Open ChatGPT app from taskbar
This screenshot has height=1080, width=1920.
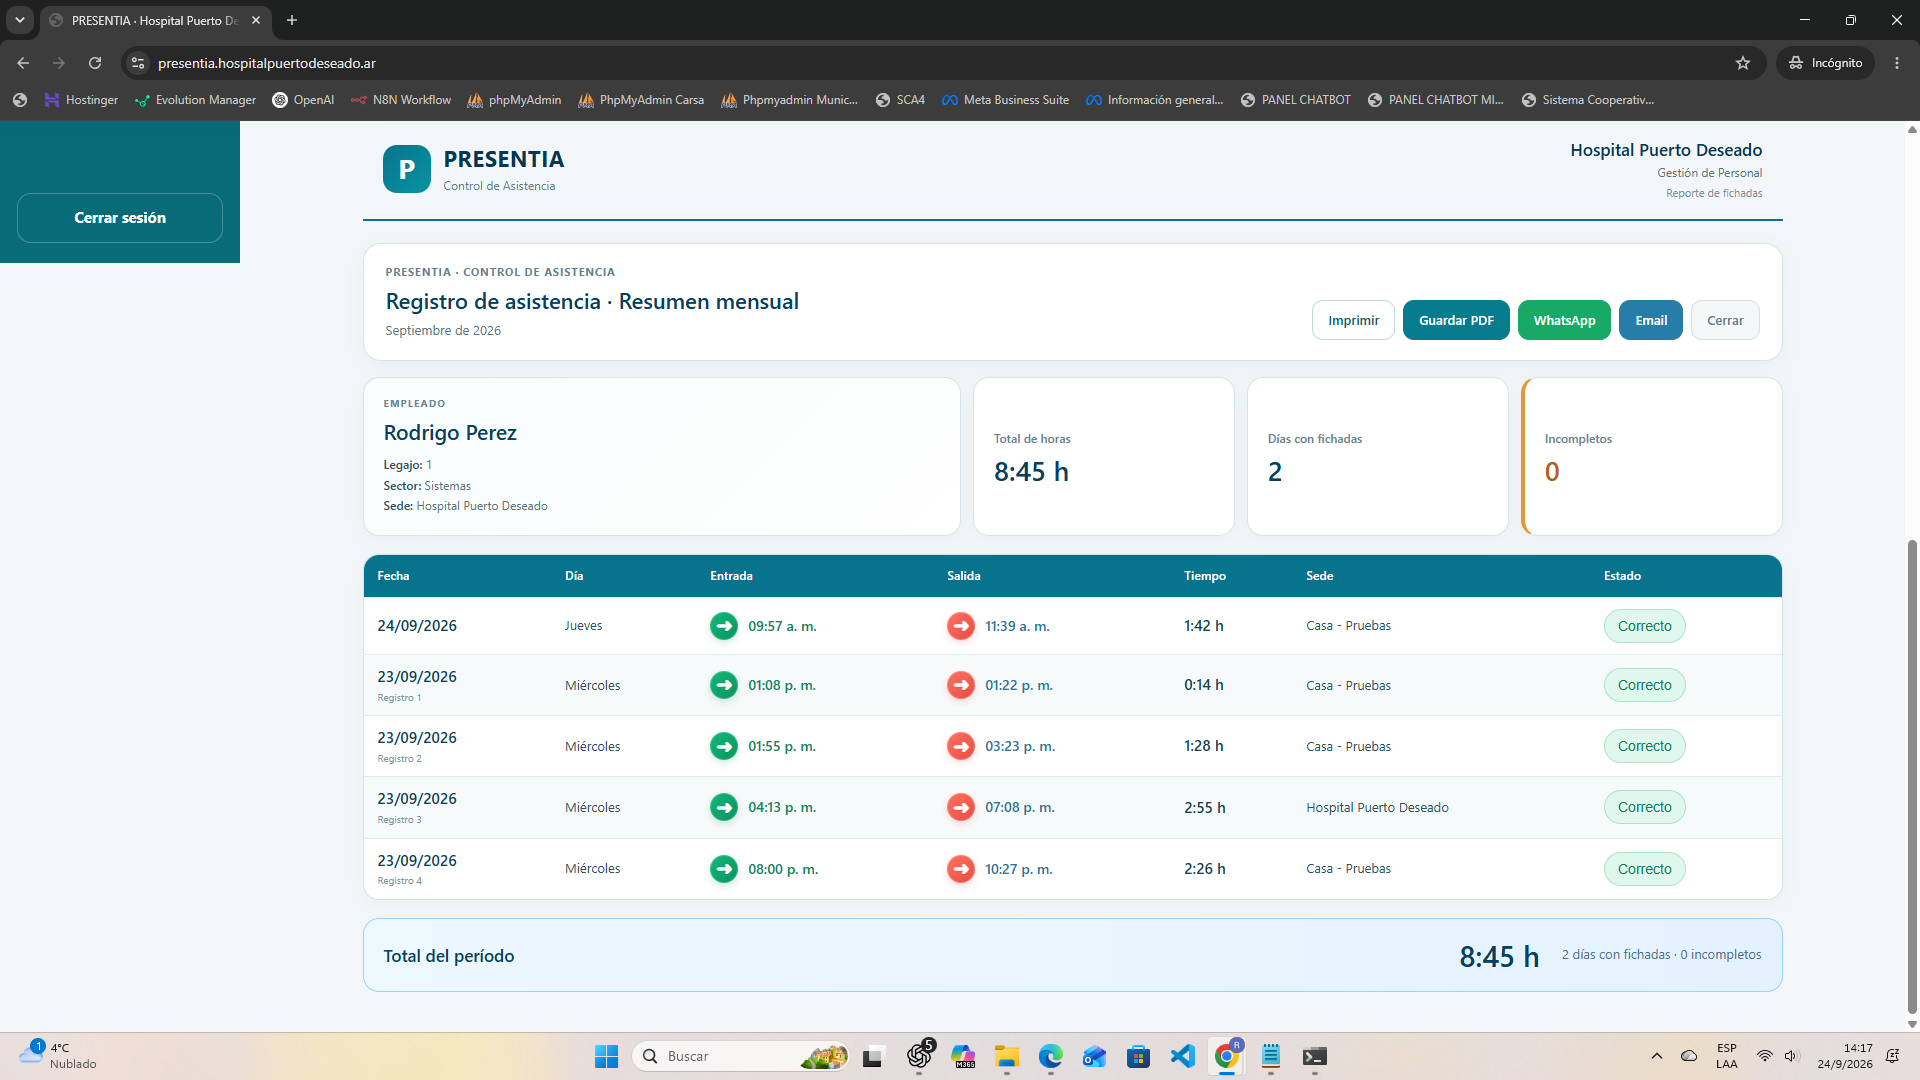[919, 1056]
